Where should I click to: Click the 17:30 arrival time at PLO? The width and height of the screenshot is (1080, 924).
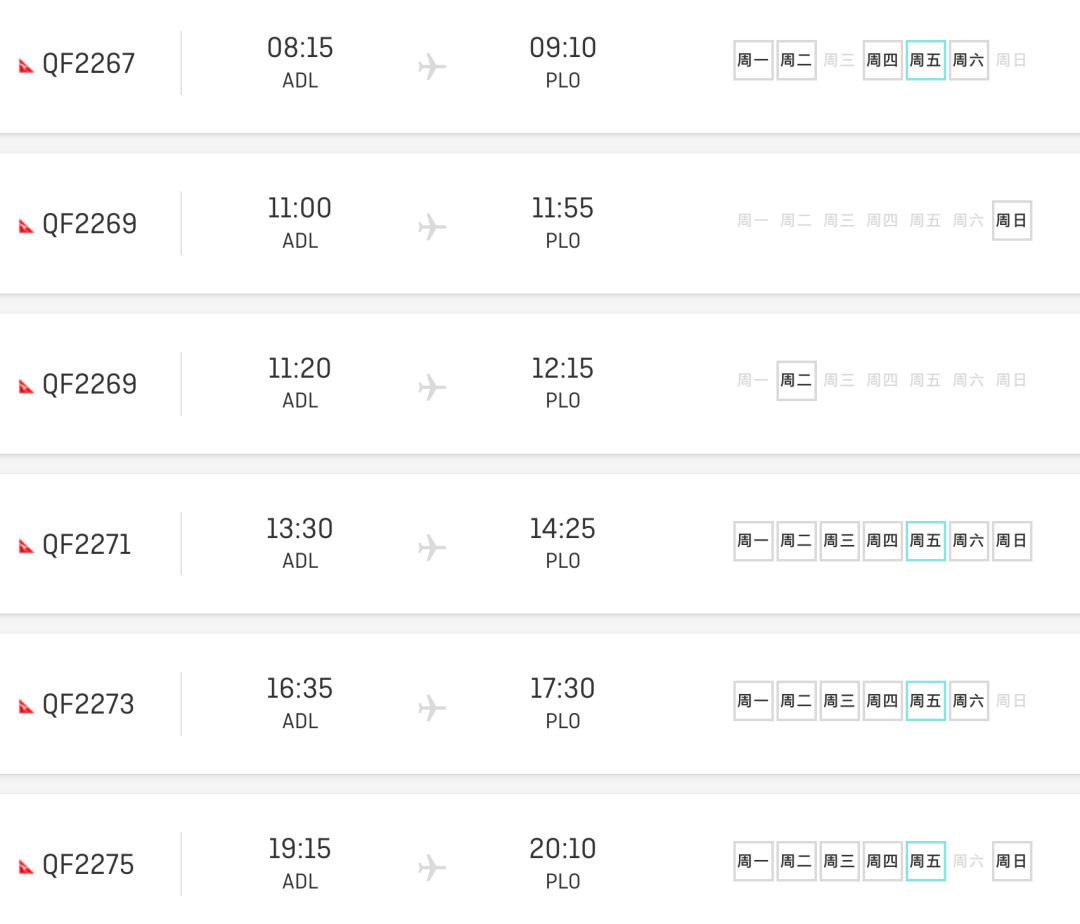tap(562, 688)
